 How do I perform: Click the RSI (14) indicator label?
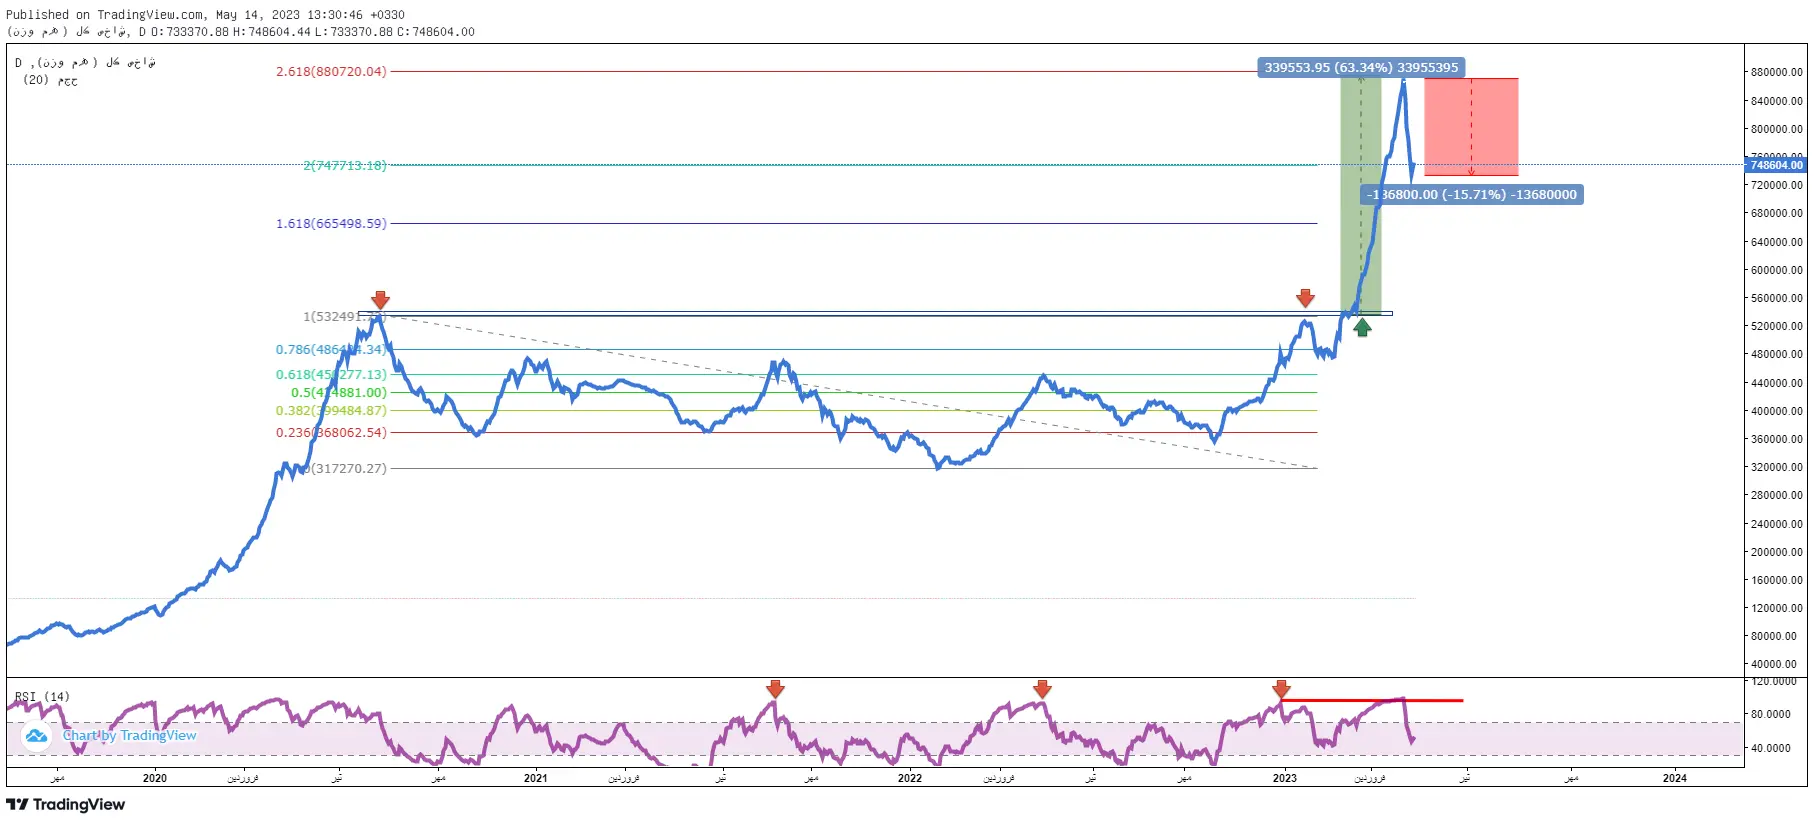pyautogui.click(x=42, y=697)
